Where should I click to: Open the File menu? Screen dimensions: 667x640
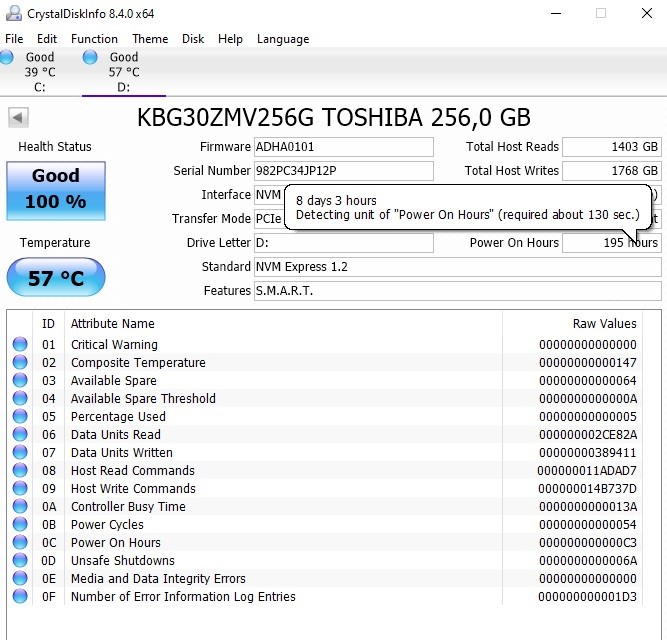[14, 39]
